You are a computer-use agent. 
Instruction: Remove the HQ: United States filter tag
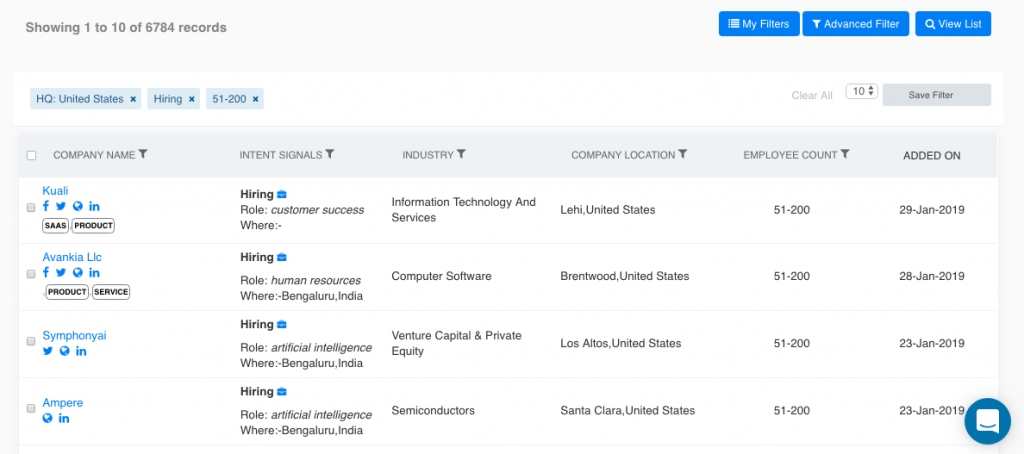click(133, 99)
